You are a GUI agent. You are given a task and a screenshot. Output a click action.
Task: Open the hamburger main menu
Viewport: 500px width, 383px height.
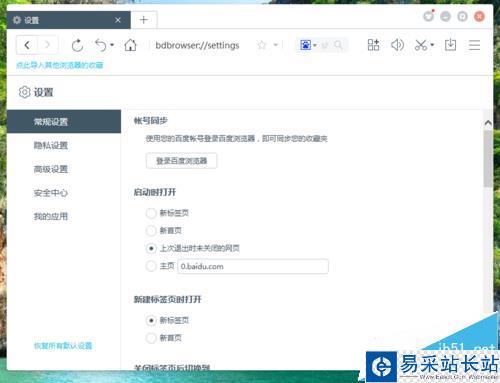tap(474, 45)
